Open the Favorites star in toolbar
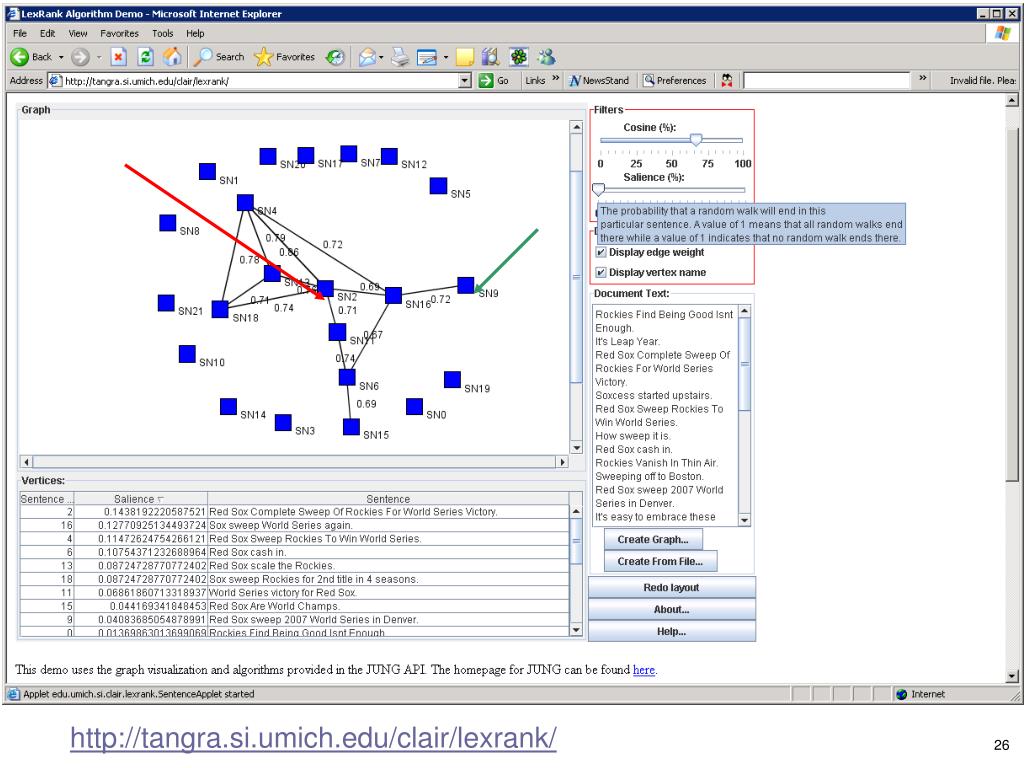This screenshot has width=1024, height=768. pos(264,57)
